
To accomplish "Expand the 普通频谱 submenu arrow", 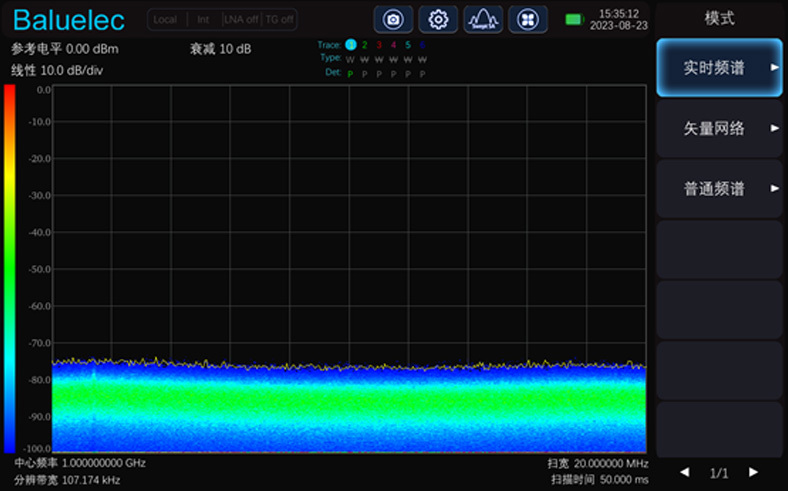I will tap(775, 188).
